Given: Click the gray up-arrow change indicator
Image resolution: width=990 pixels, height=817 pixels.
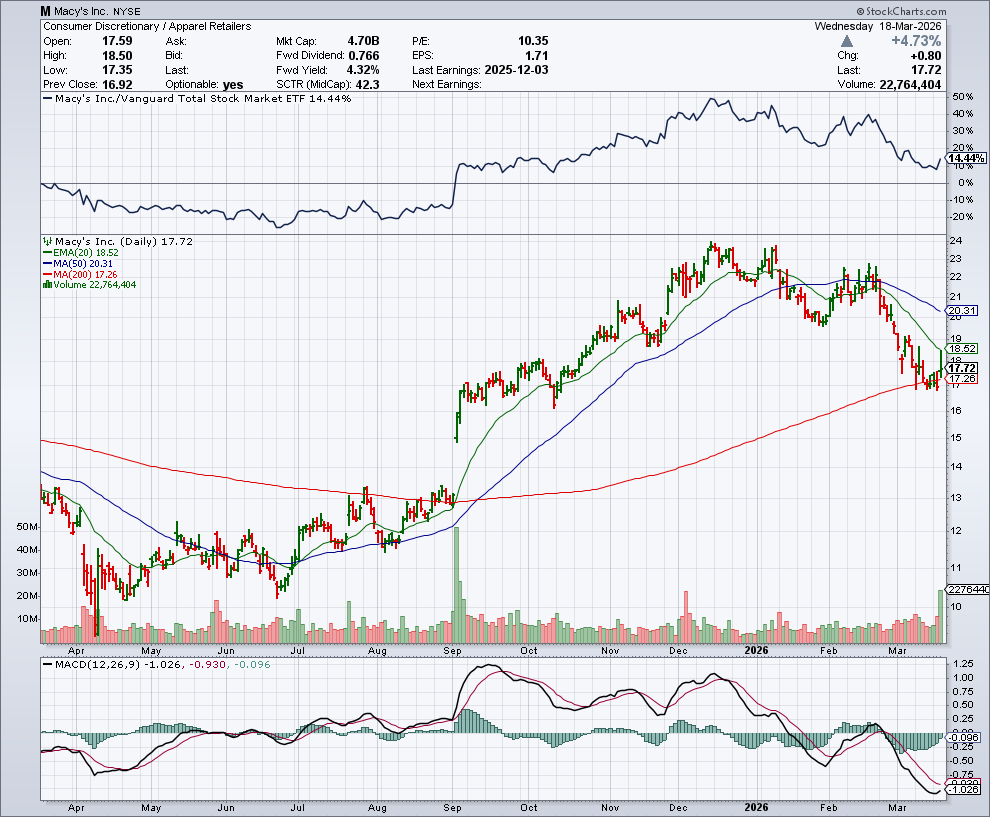Looking at the screenshot, I should pyautogui.click(x=847, y=41).
